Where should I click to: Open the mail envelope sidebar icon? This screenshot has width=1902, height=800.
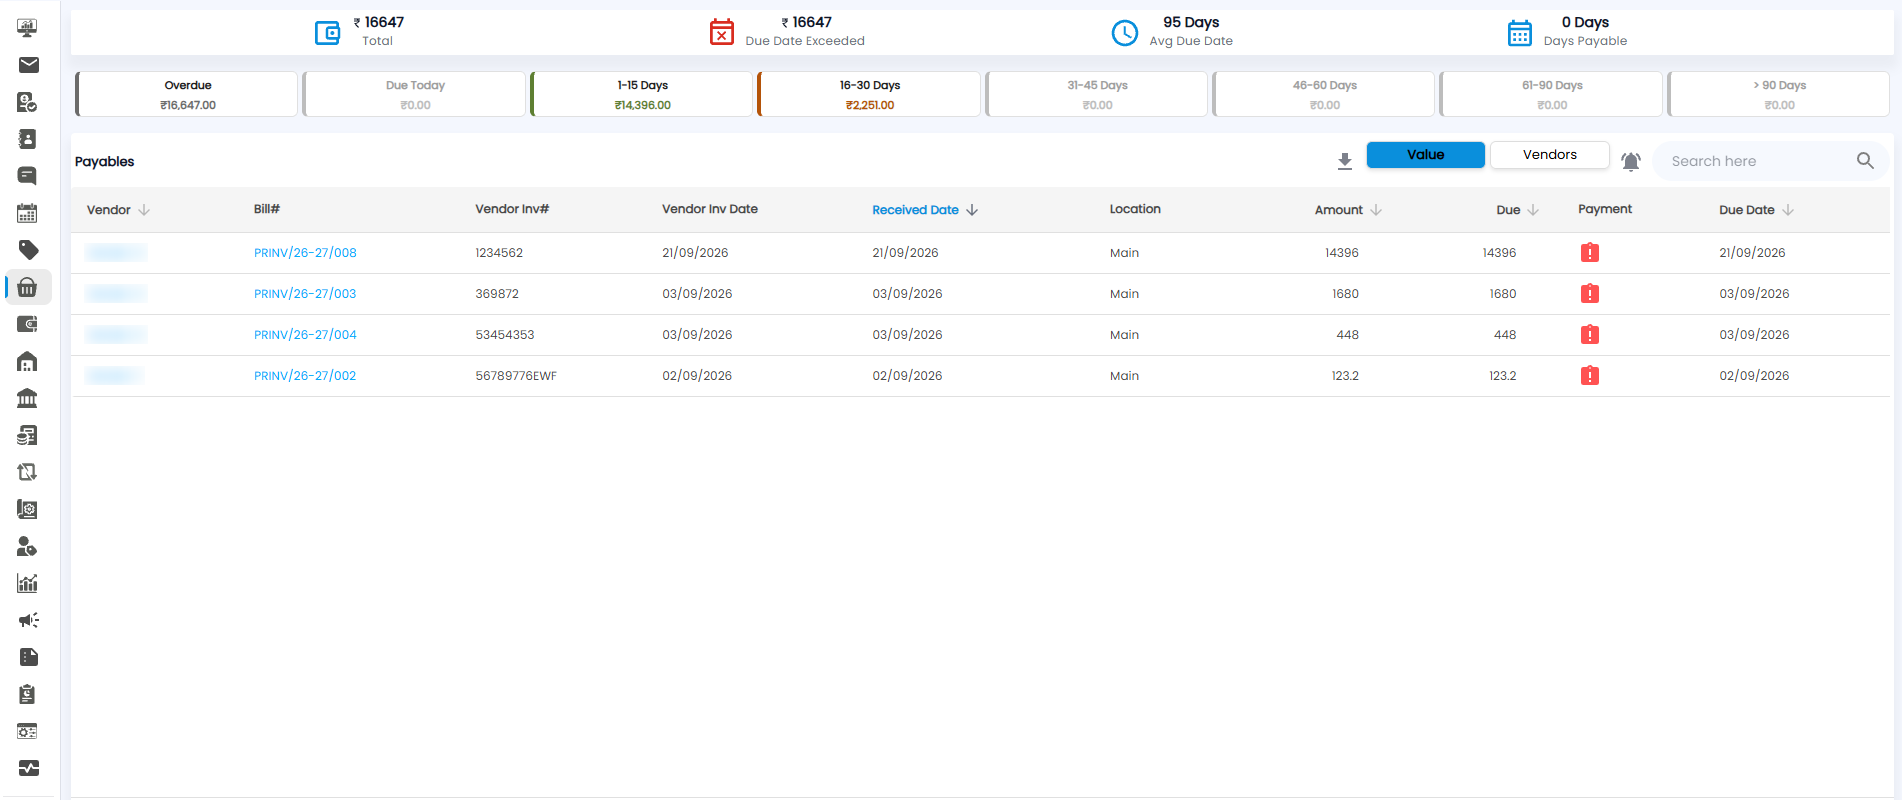pos(28,65)
